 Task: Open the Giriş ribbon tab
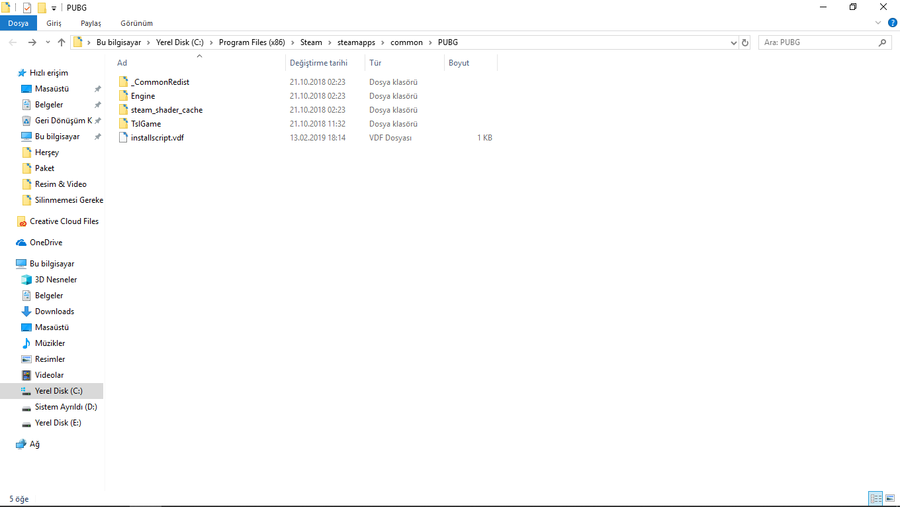[54, 23]
